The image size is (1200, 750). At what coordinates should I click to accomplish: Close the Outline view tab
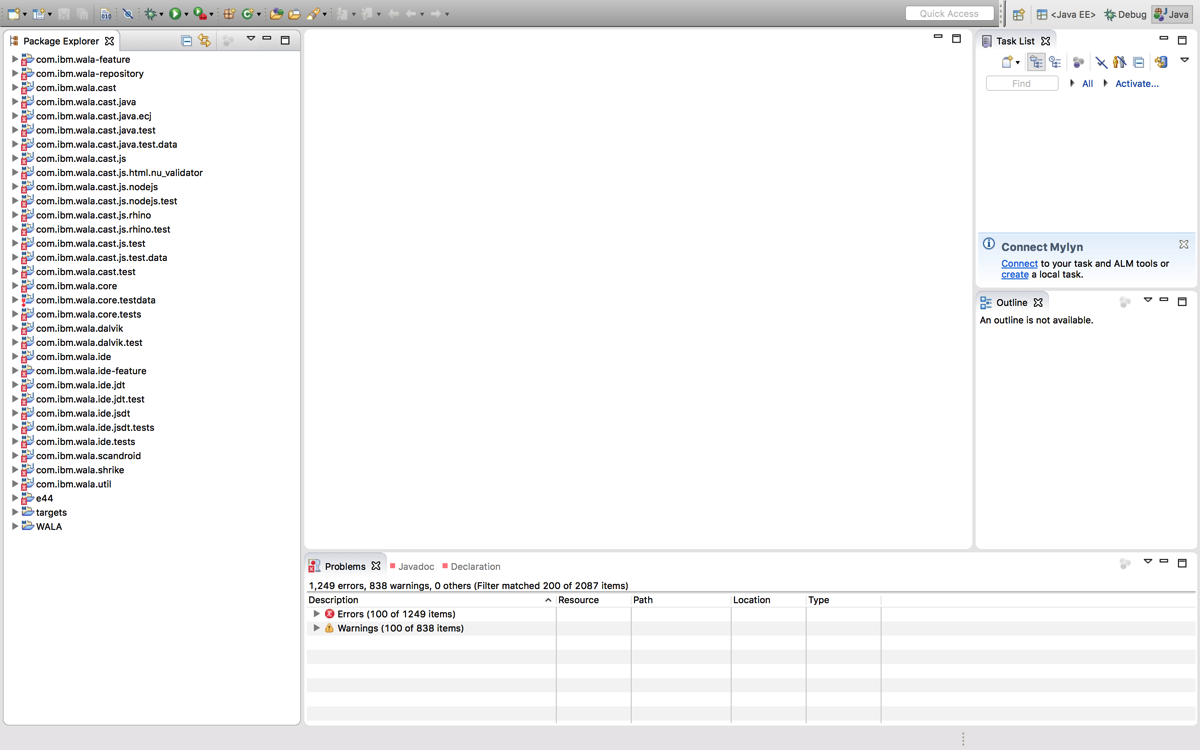[x=1038, y=302]
